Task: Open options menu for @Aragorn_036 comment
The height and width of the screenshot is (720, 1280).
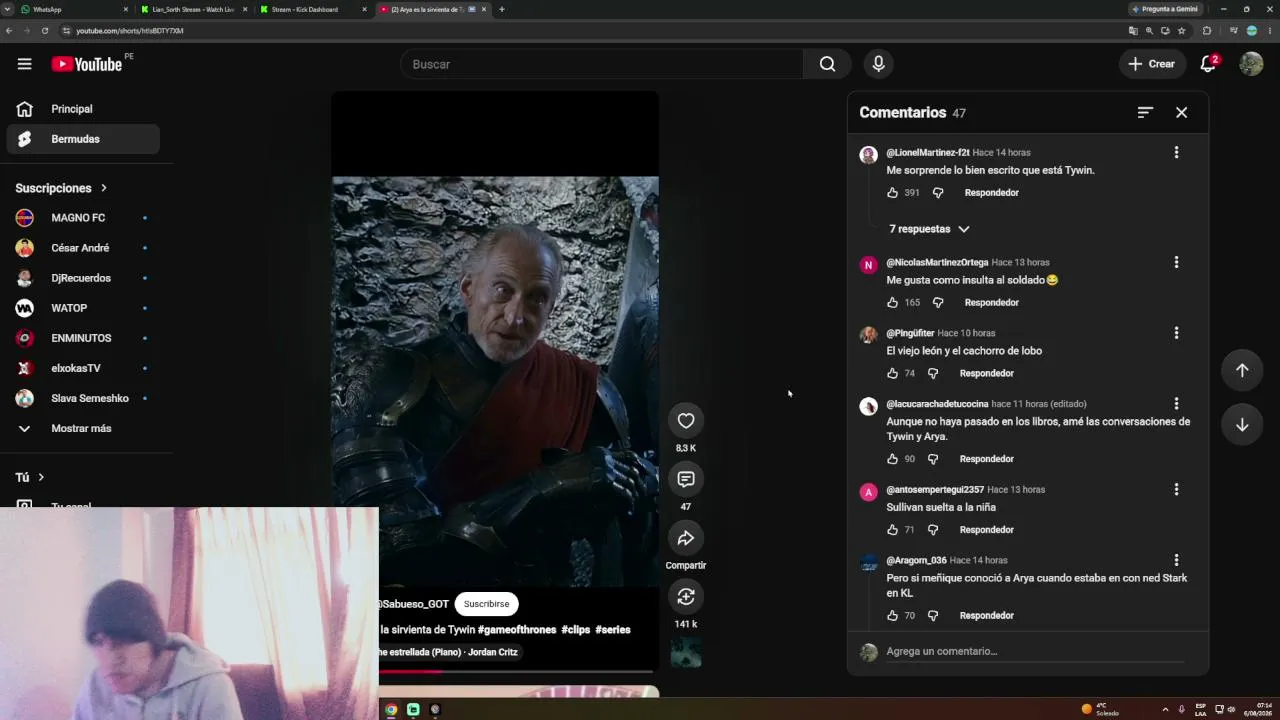Action: (1176, 560)
